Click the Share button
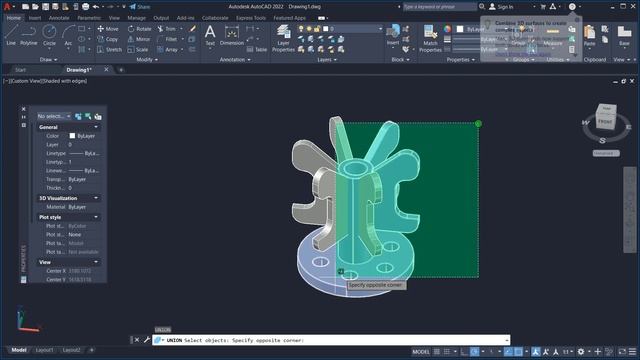Image resolution: width=640 pixels, height=360 pixels. point(140,7)
